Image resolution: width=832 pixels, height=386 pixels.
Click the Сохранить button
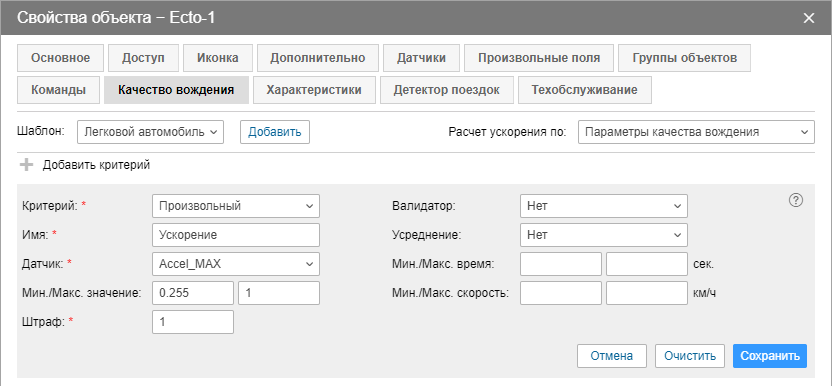[x=770, y=356]
